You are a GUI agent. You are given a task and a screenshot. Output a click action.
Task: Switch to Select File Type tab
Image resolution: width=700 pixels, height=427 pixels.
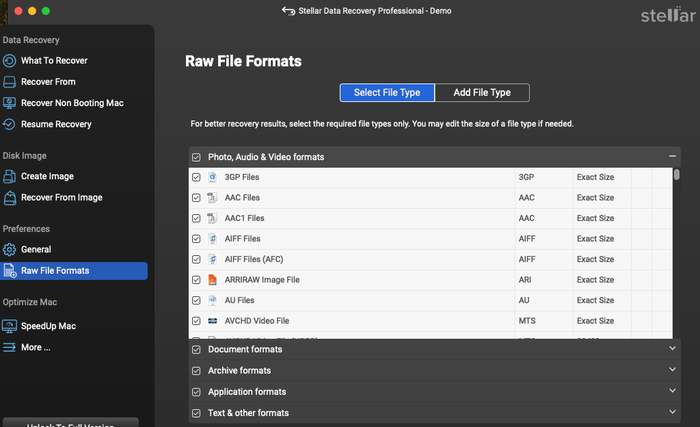point(387,92)
